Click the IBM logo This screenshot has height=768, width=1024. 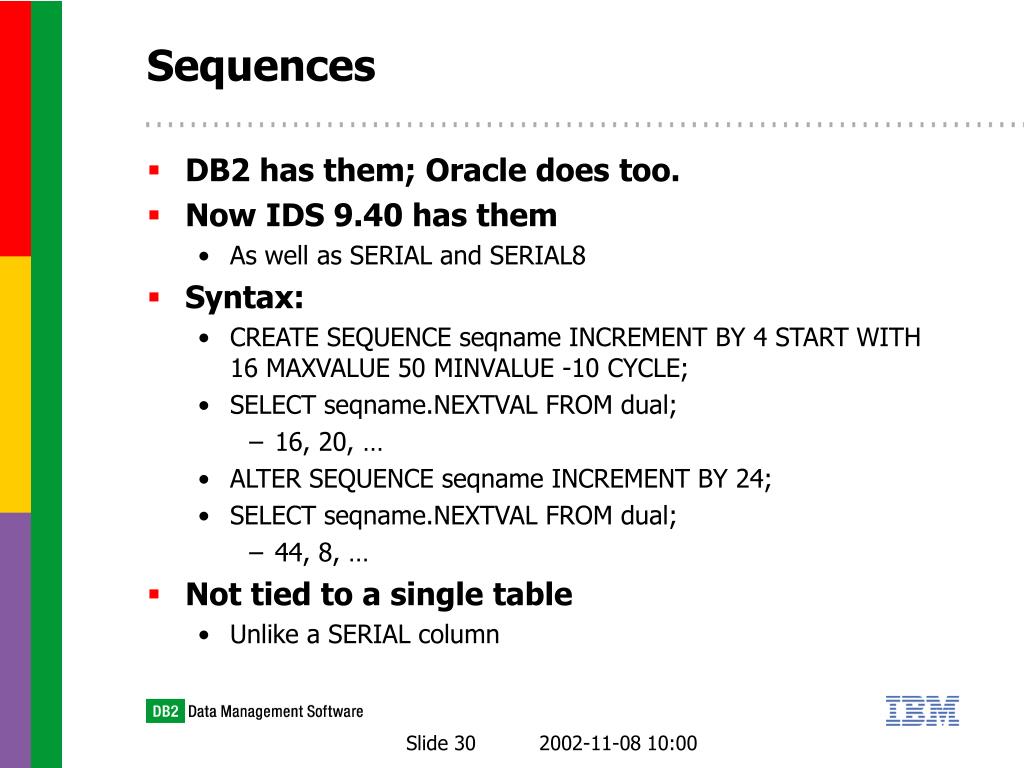pyautogui.click(x=922, y=711)
